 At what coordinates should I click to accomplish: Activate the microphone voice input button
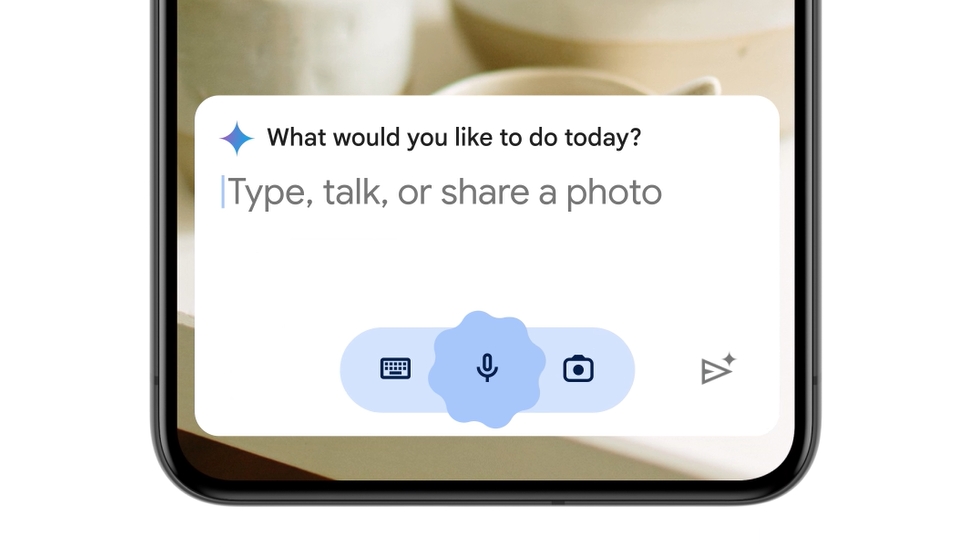487,369
